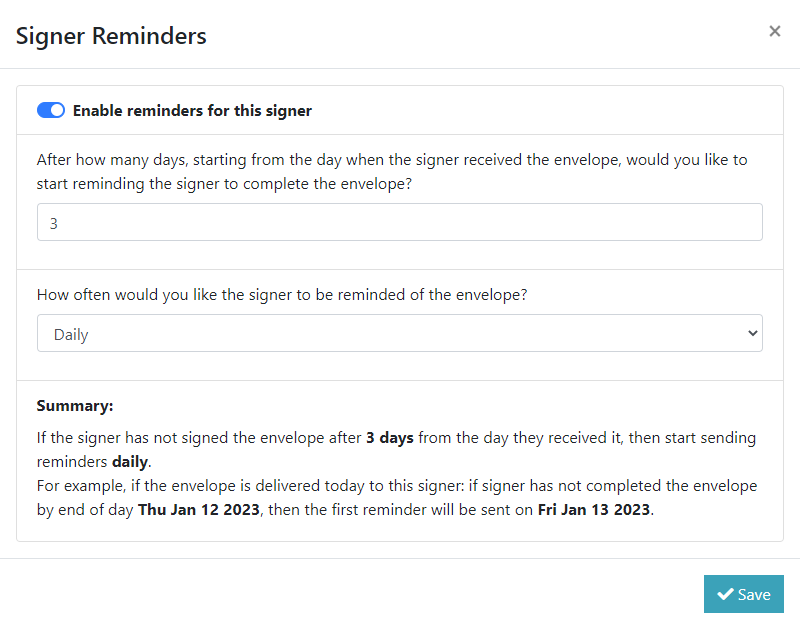The width and height of the screenshot is (800, 629).
Task: Click the X icon to close dialog
Action: [775, 31]
